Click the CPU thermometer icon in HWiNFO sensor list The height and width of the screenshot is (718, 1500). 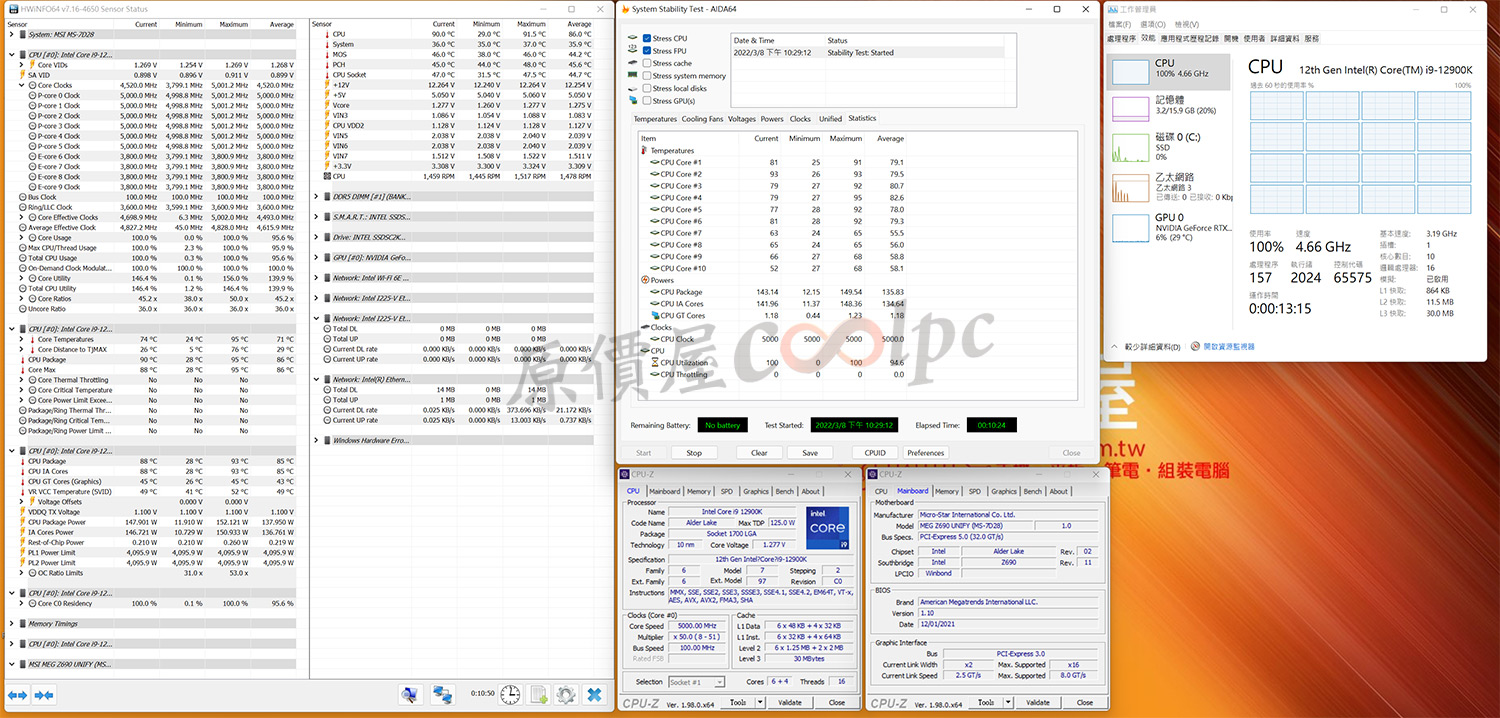coord(326,34)
